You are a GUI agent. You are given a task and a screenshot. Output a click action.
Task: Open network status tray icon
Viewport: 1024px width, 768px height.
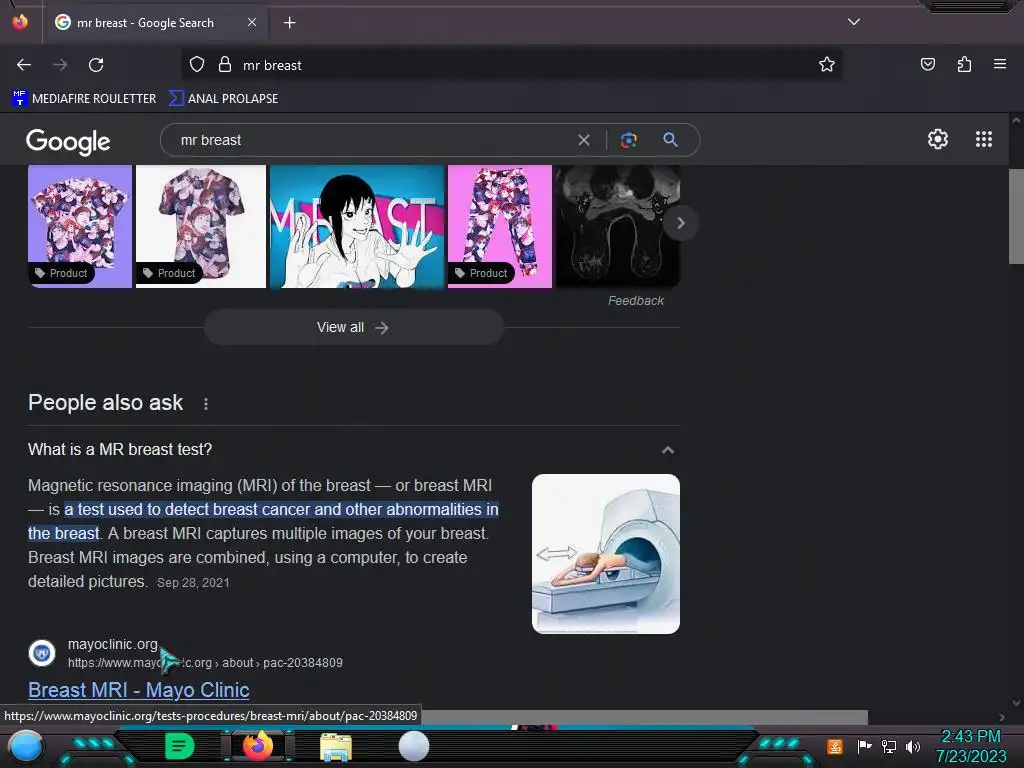(888, 746)
